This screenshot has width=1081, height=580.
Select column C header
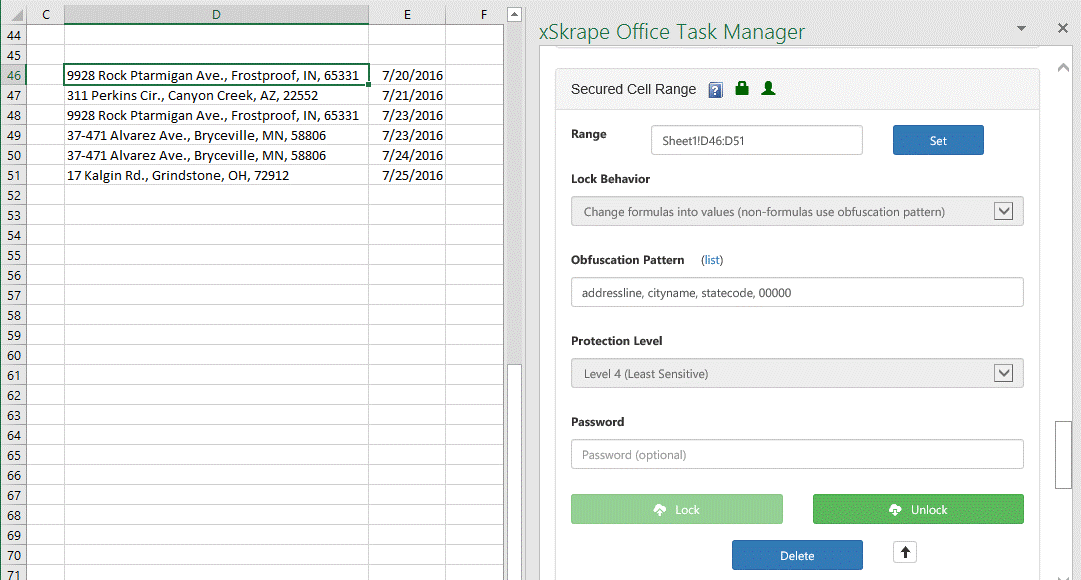[x=46, y=14]
